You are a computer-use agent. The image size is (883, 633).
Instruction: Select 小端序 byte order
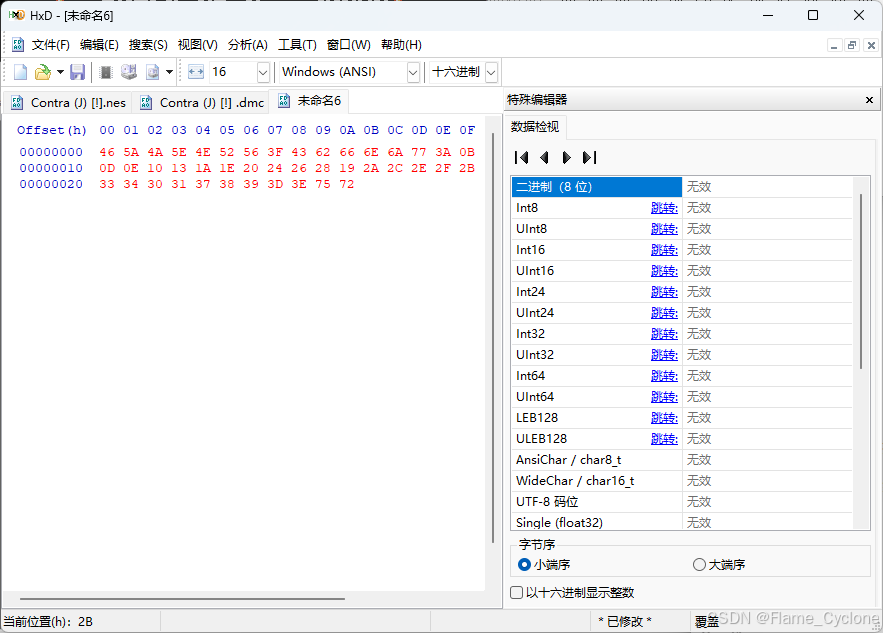524,565
